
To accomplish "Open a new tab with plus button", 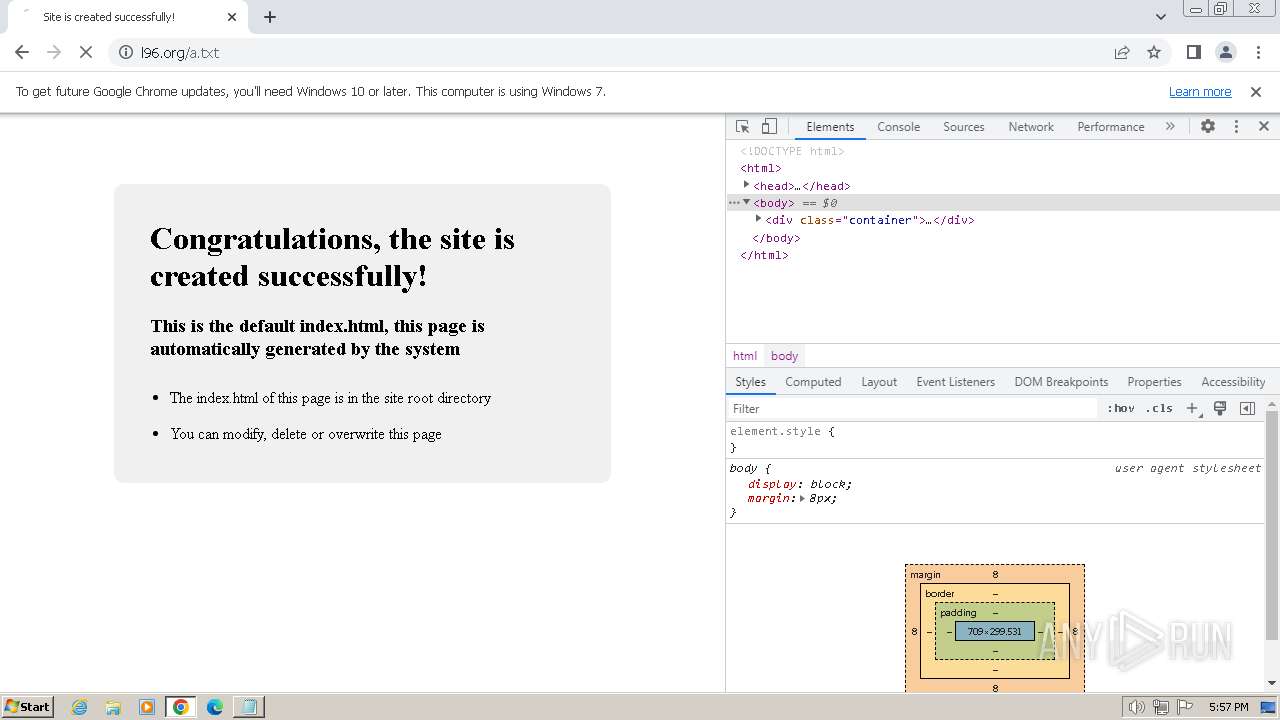I will coord(270,17).
